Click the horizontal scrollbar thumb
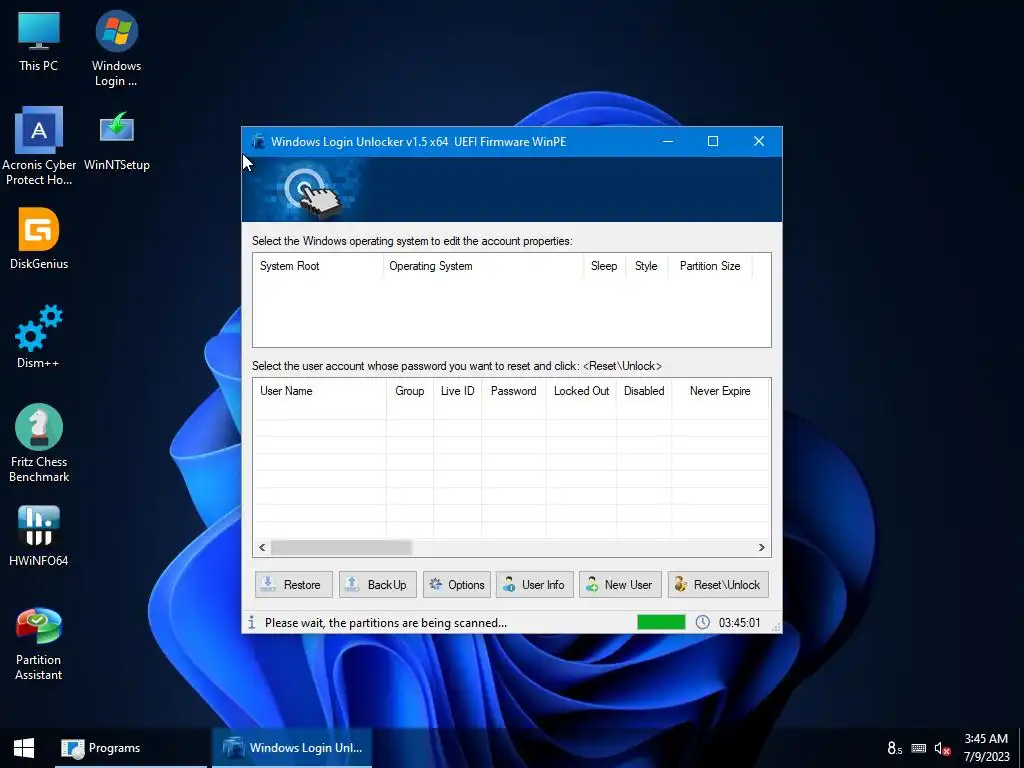The width and height of the screenshot is (1024, 768). (x=341, y=547)
